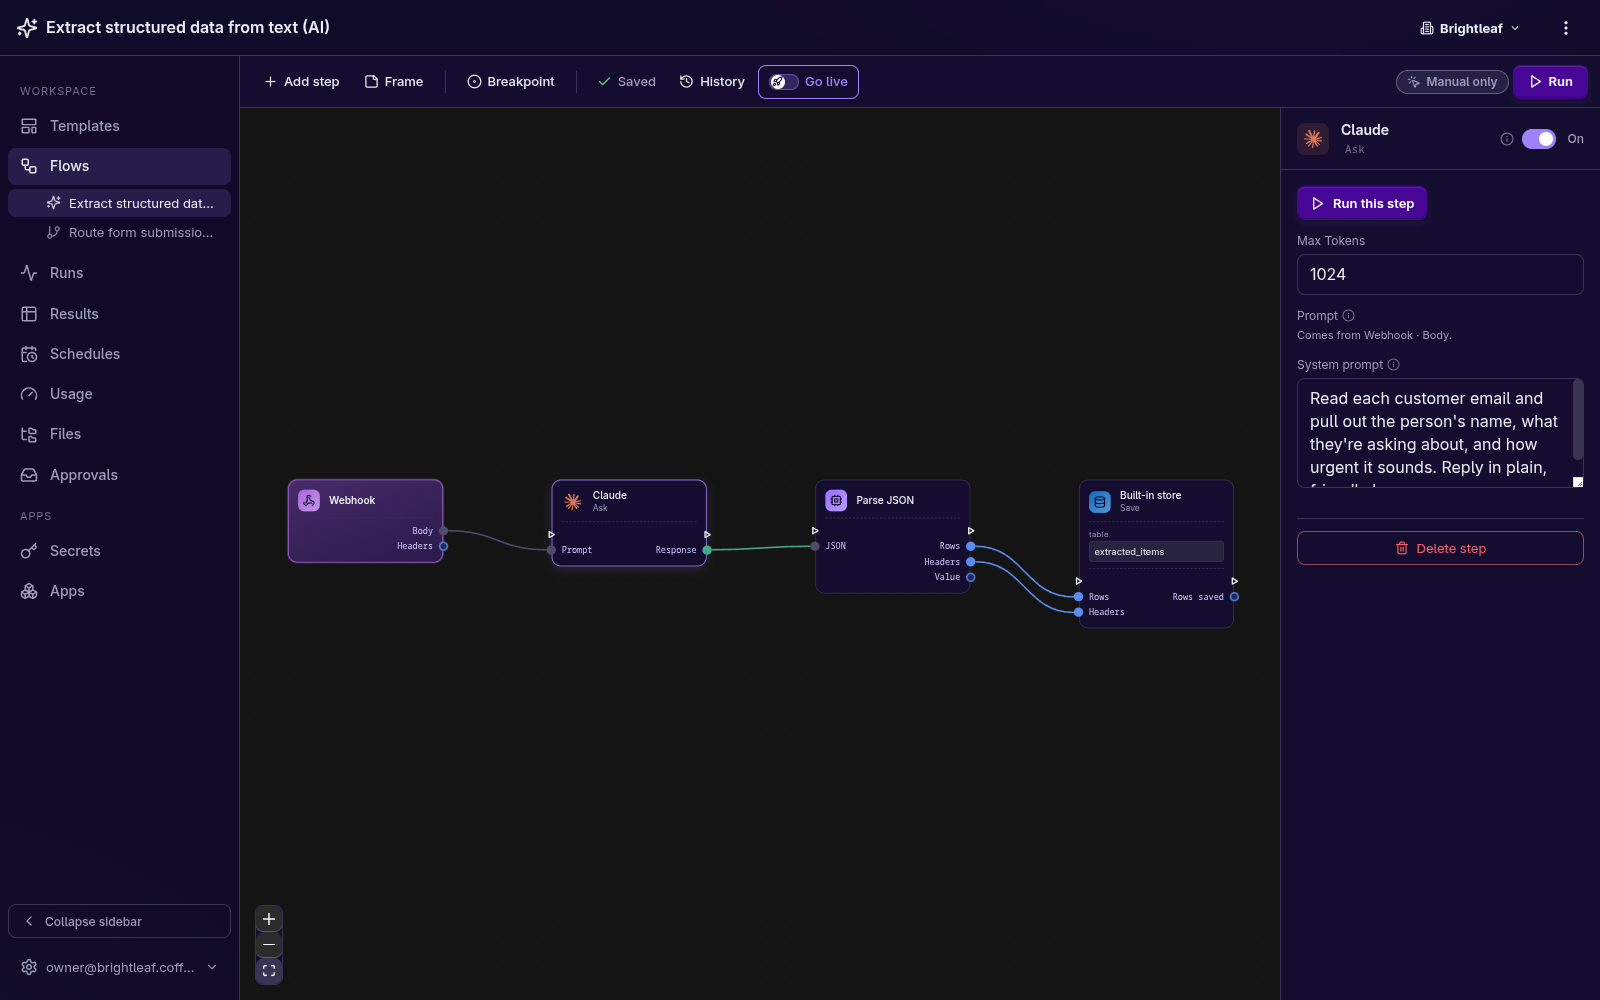
Task: Click the Claude Response output port
Action: pyautogui.click(x=707, y=550)
